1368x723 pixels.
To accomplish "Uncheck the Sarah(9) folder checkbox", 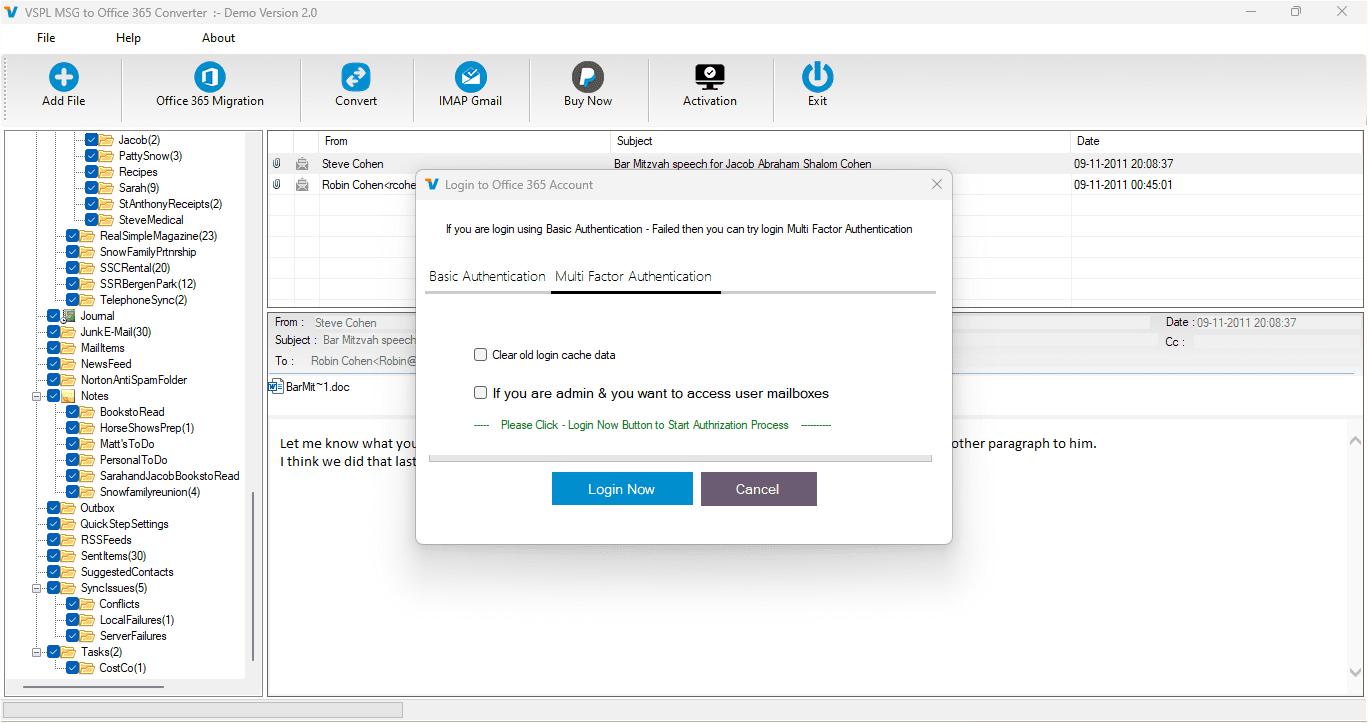I will (92, 188).
